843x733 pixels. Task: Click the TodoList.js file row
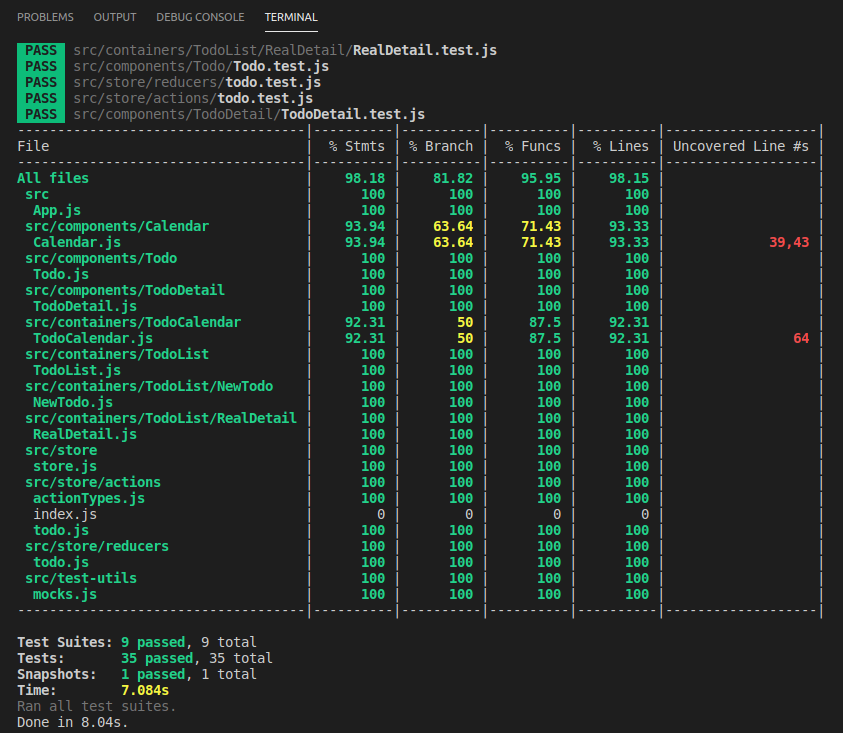coord(77,371)
